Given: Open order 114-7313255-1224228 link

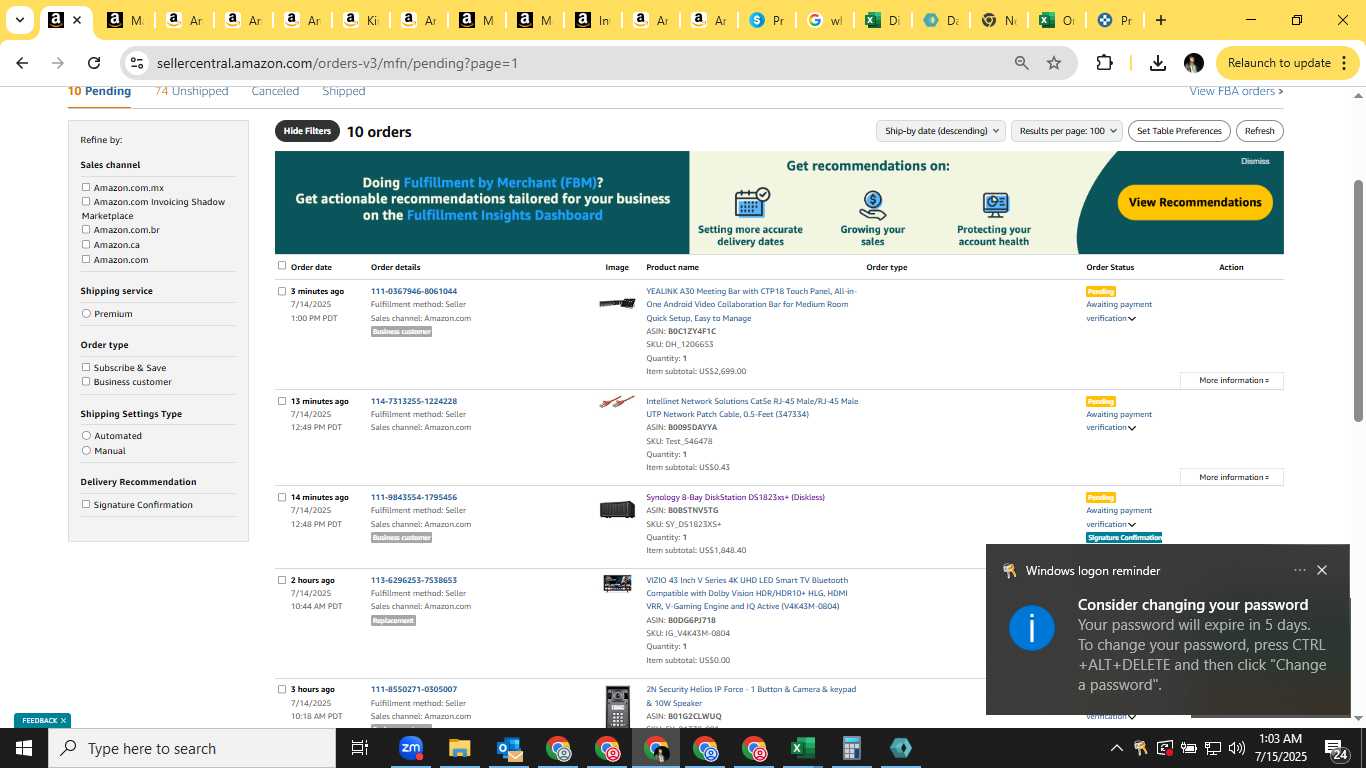Looking at the screenshot, I should point(414,401).
